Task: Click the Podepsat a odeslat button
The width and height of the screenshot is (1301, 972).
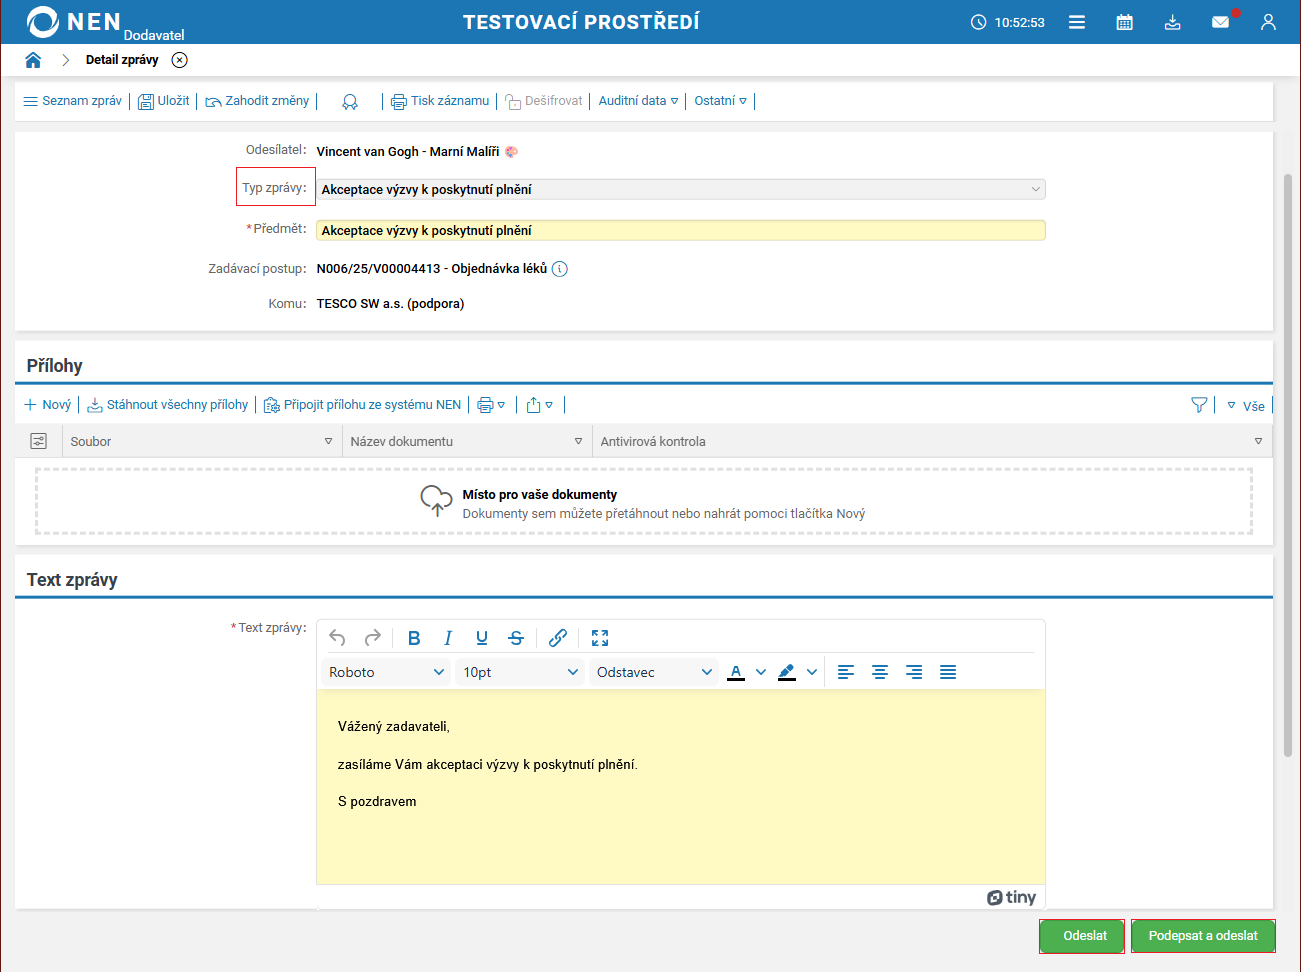Action: pos(1202,936)
